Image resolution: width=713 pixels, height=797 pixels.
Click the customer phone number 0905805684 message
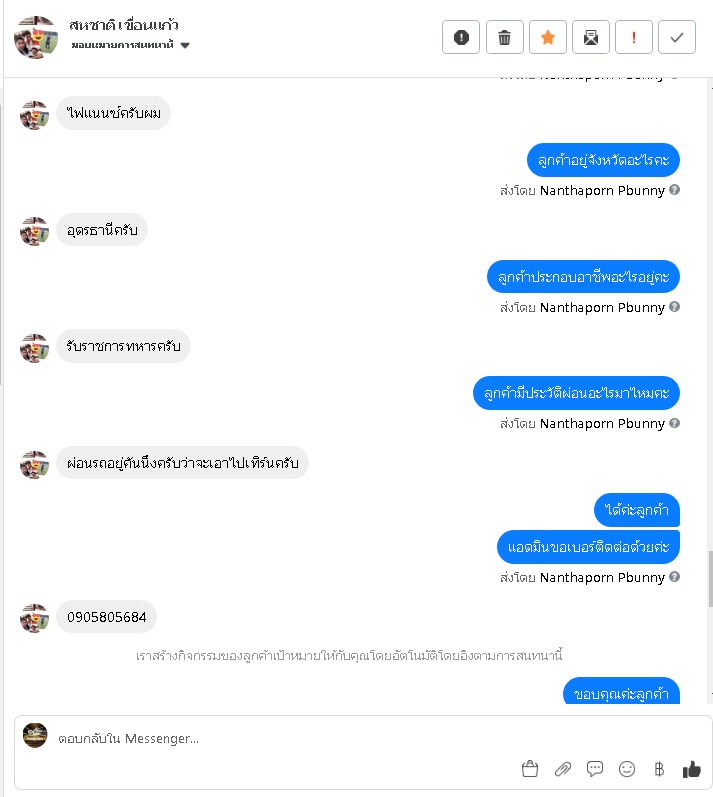click(x=107, y=617)
